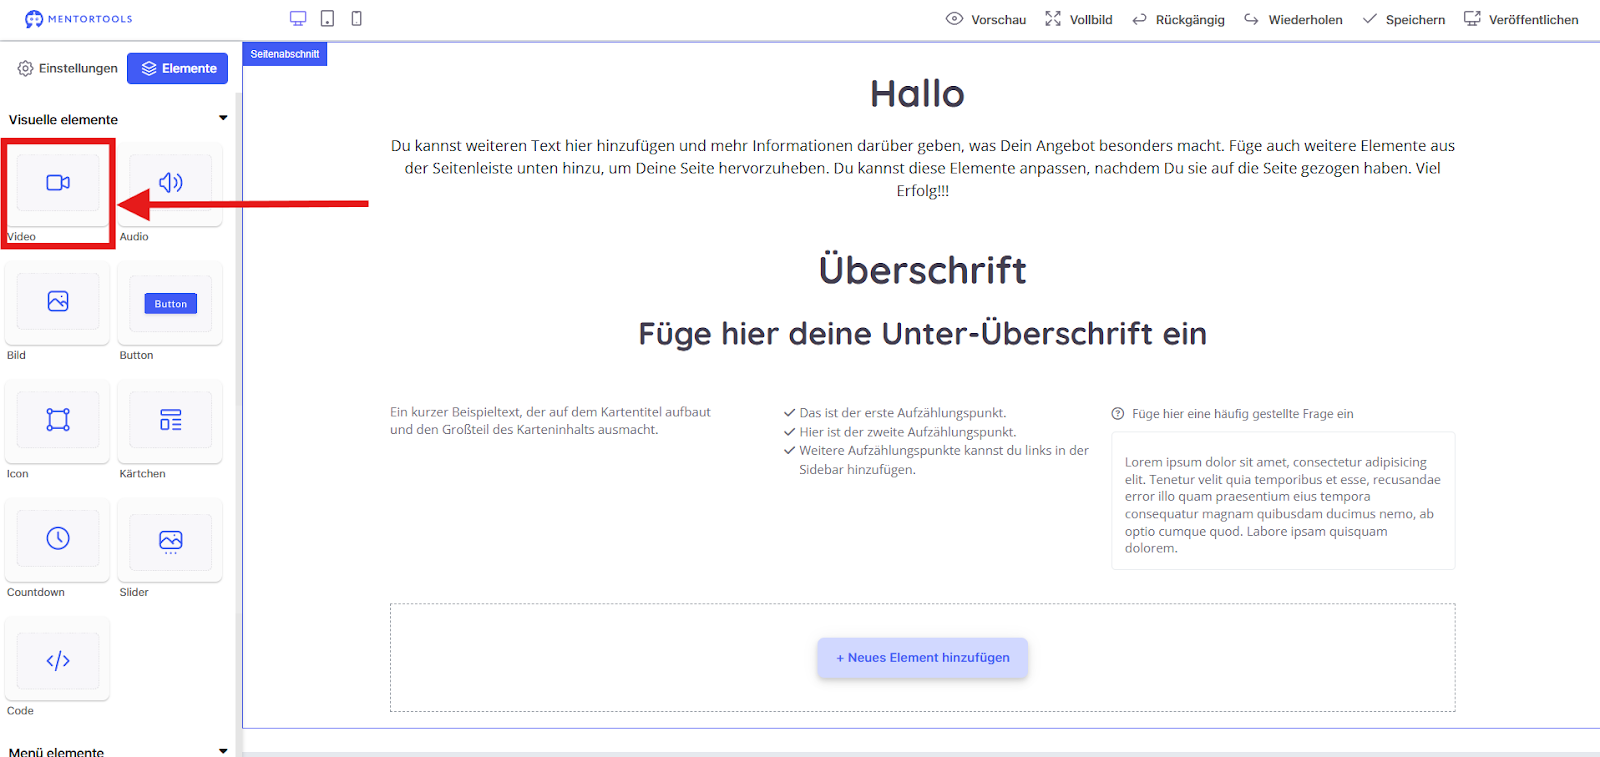Screen dimensions: 1600x757
Task: Select the Icon element tile
Action: click(x=58, y=421)
